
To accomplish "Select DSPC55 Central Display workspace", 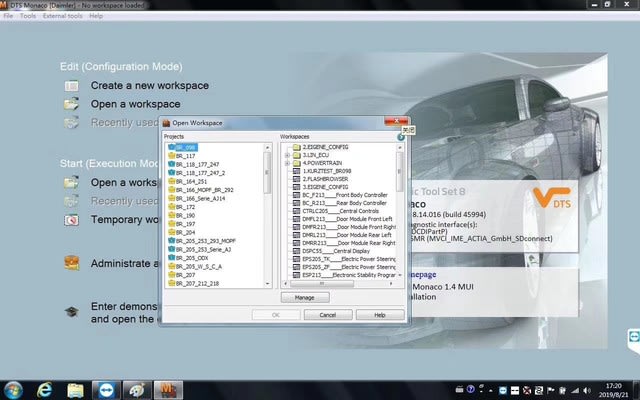I will click(331, 251).
